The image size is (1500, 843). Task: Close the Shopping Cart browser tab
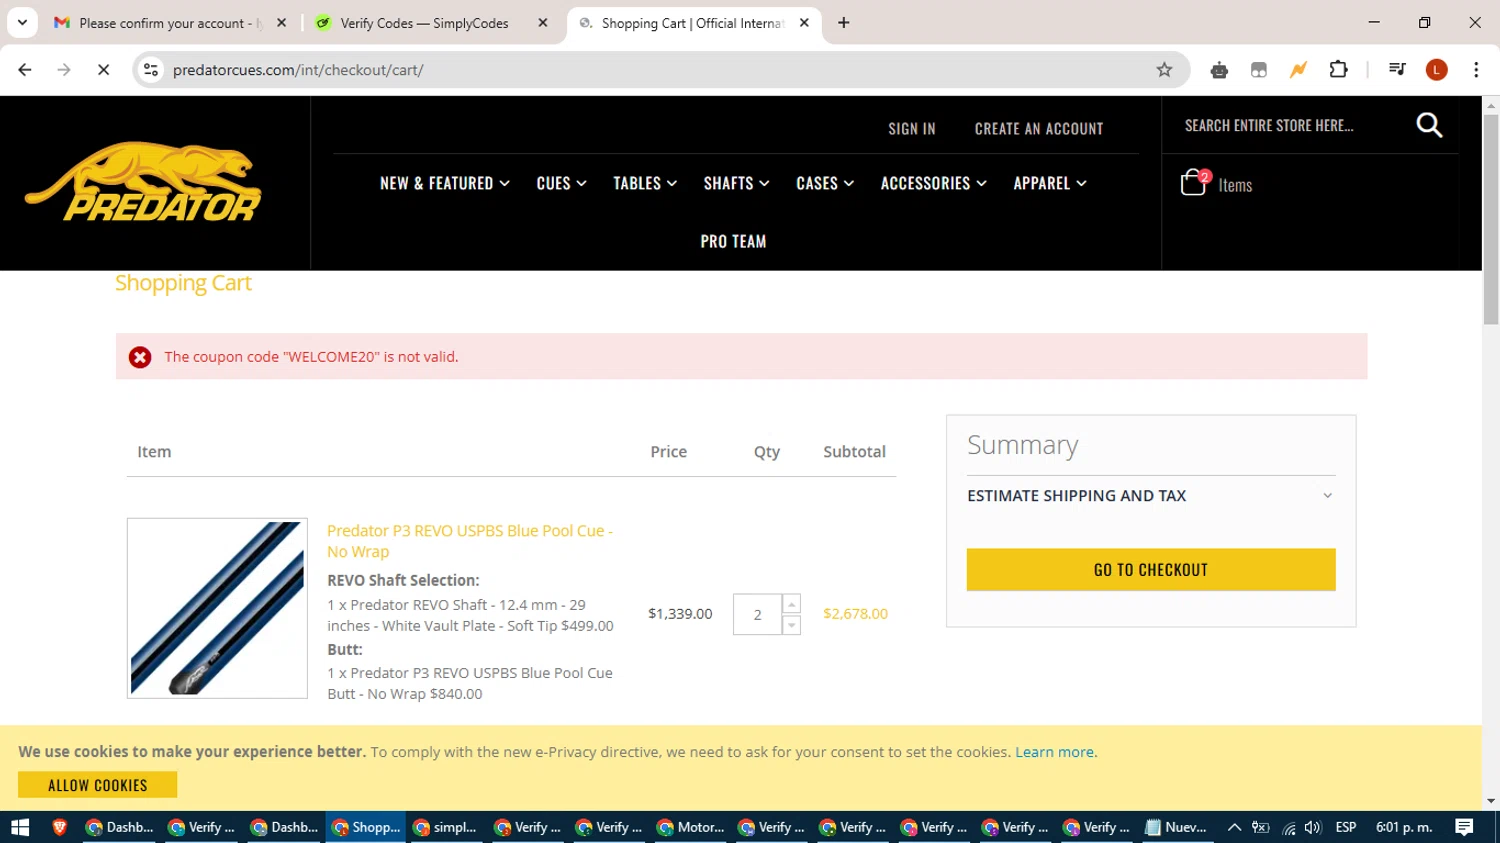(804, 23)
